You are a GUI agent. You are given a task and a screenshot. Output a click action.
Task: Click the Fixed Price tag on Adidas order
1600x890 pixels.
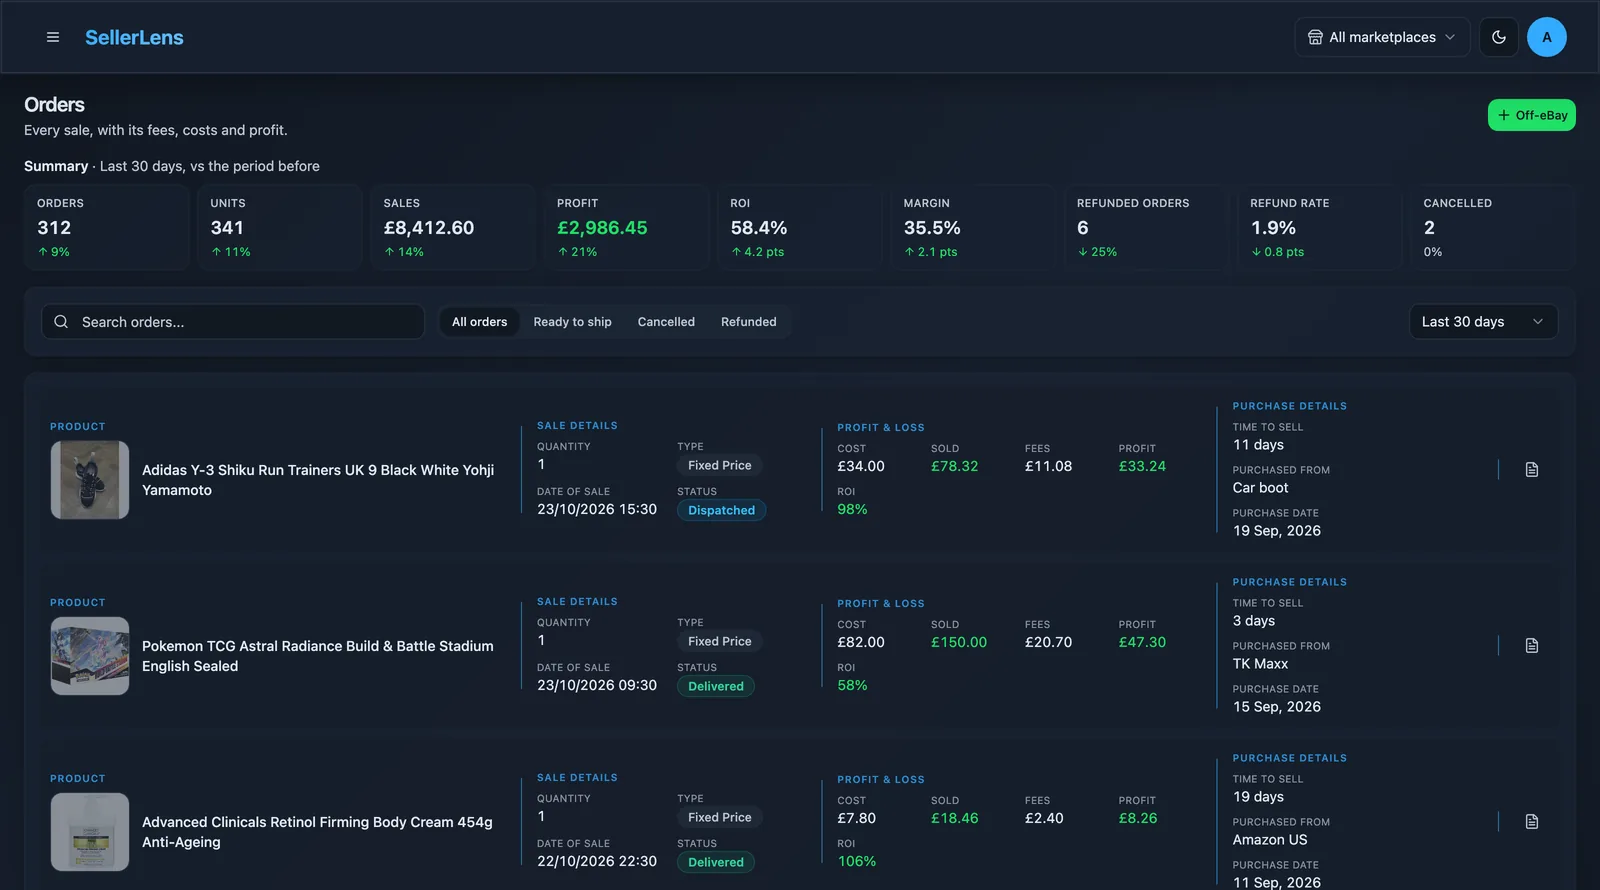720,465
